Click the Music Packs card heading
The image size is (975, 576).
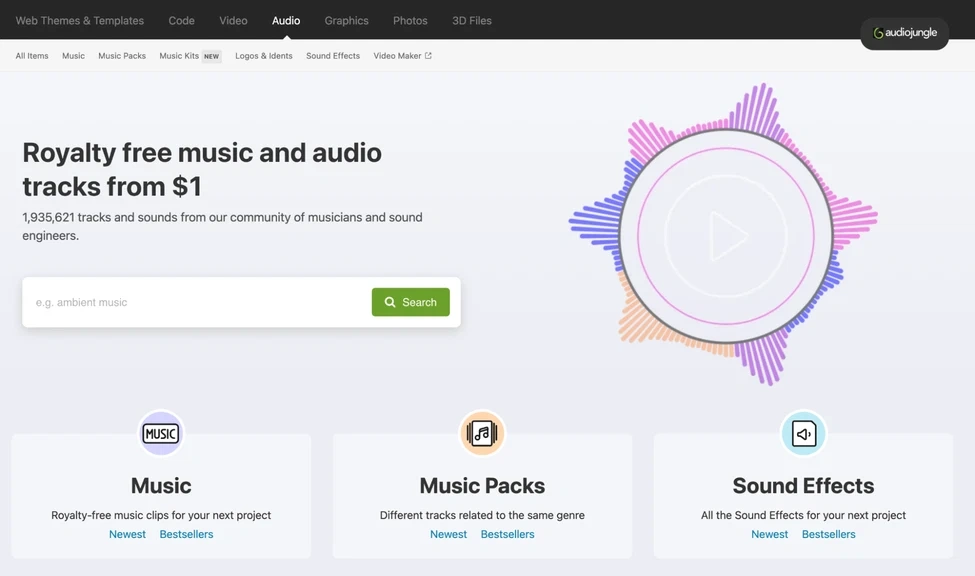(482, 486)
